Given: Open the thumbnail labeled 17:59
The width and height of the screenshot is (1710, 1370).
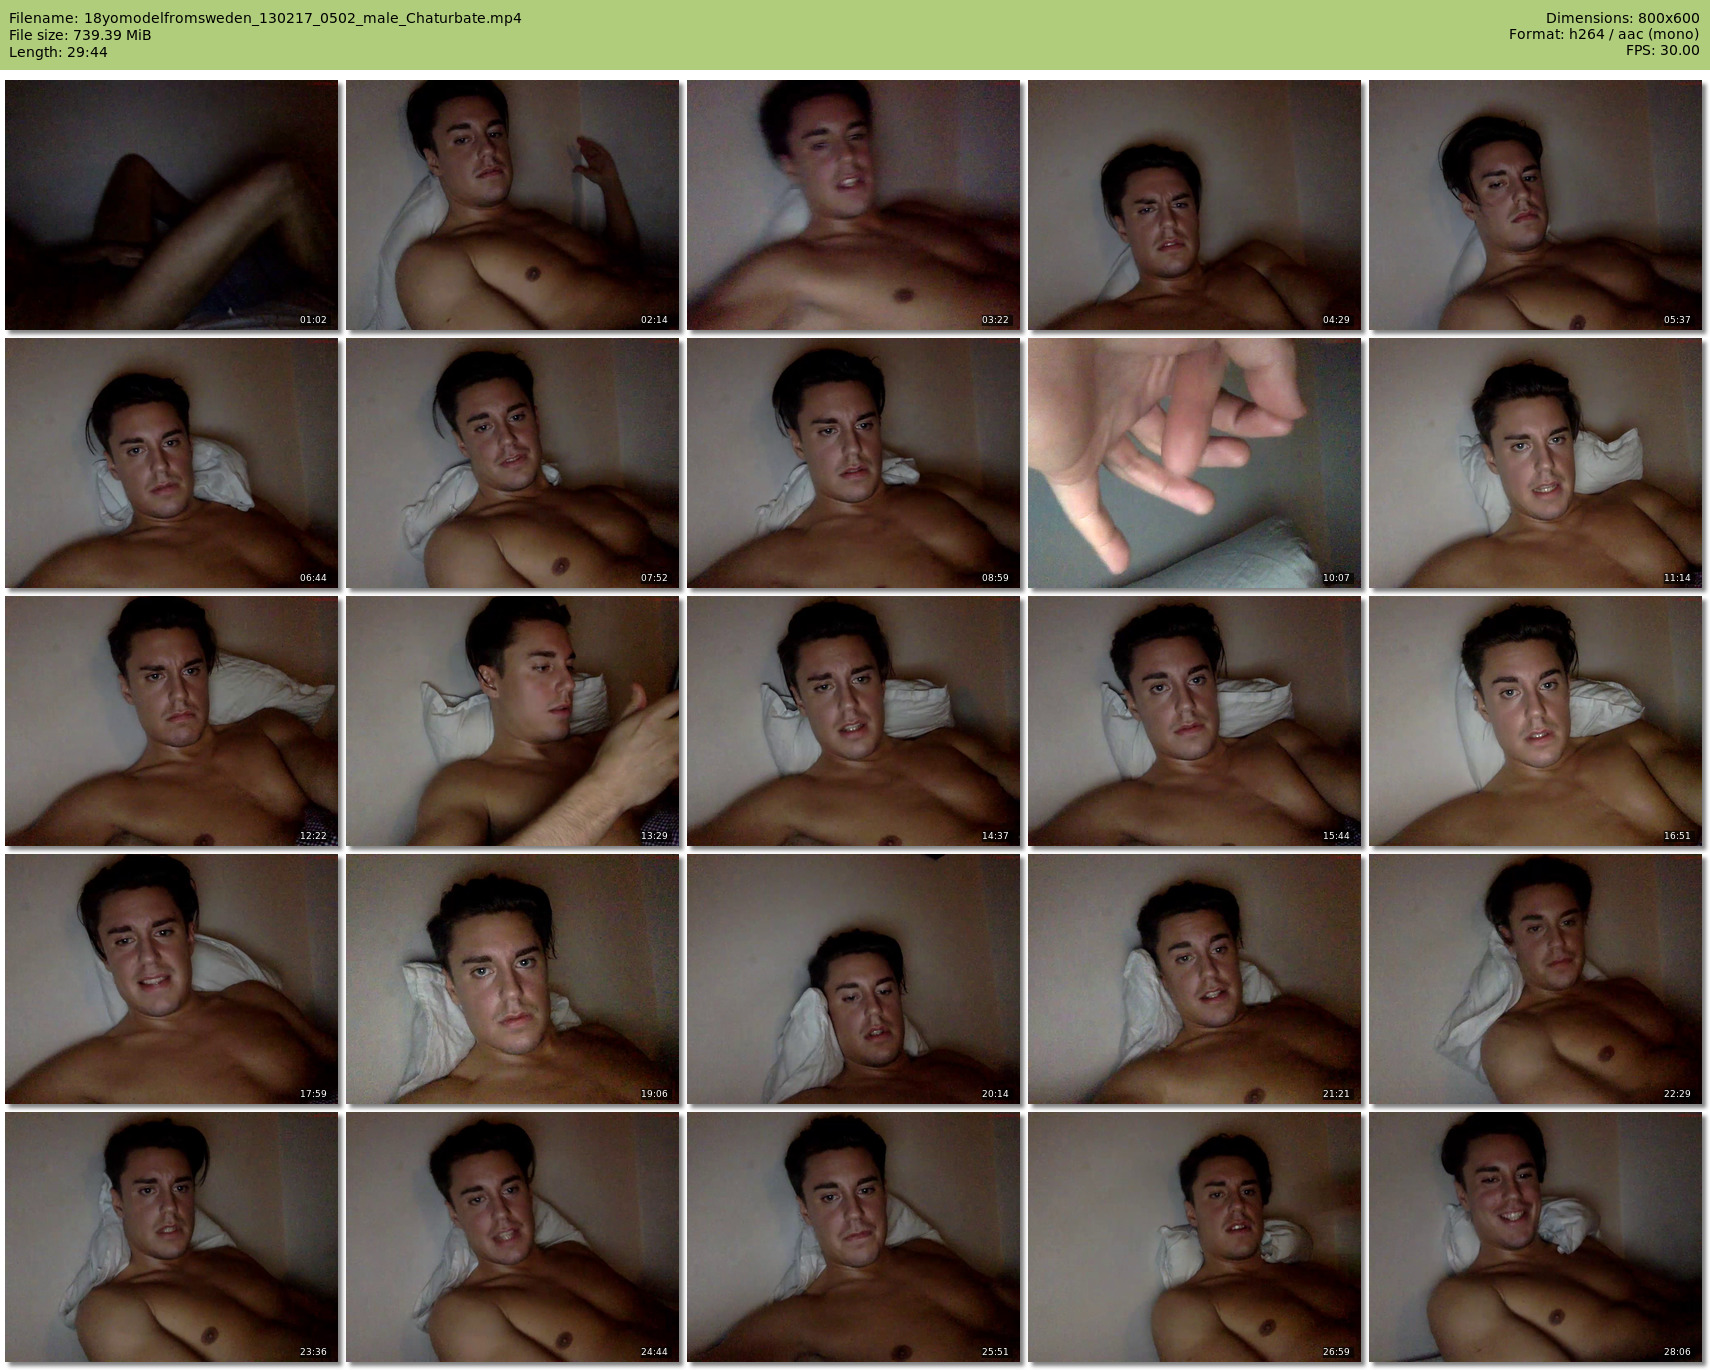Looking at the screenshot, I should 171,979.
